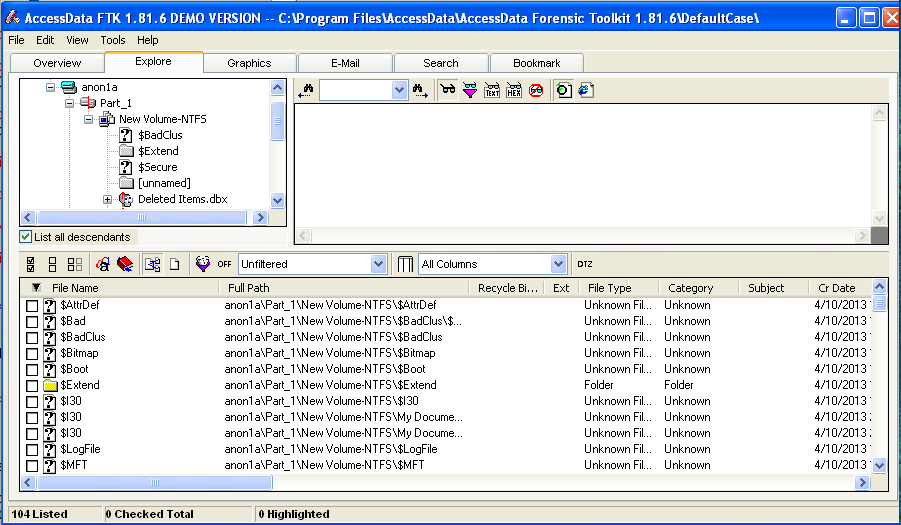Open the viewer search term dropdown

pyautogui.click(x=399, y=90)
